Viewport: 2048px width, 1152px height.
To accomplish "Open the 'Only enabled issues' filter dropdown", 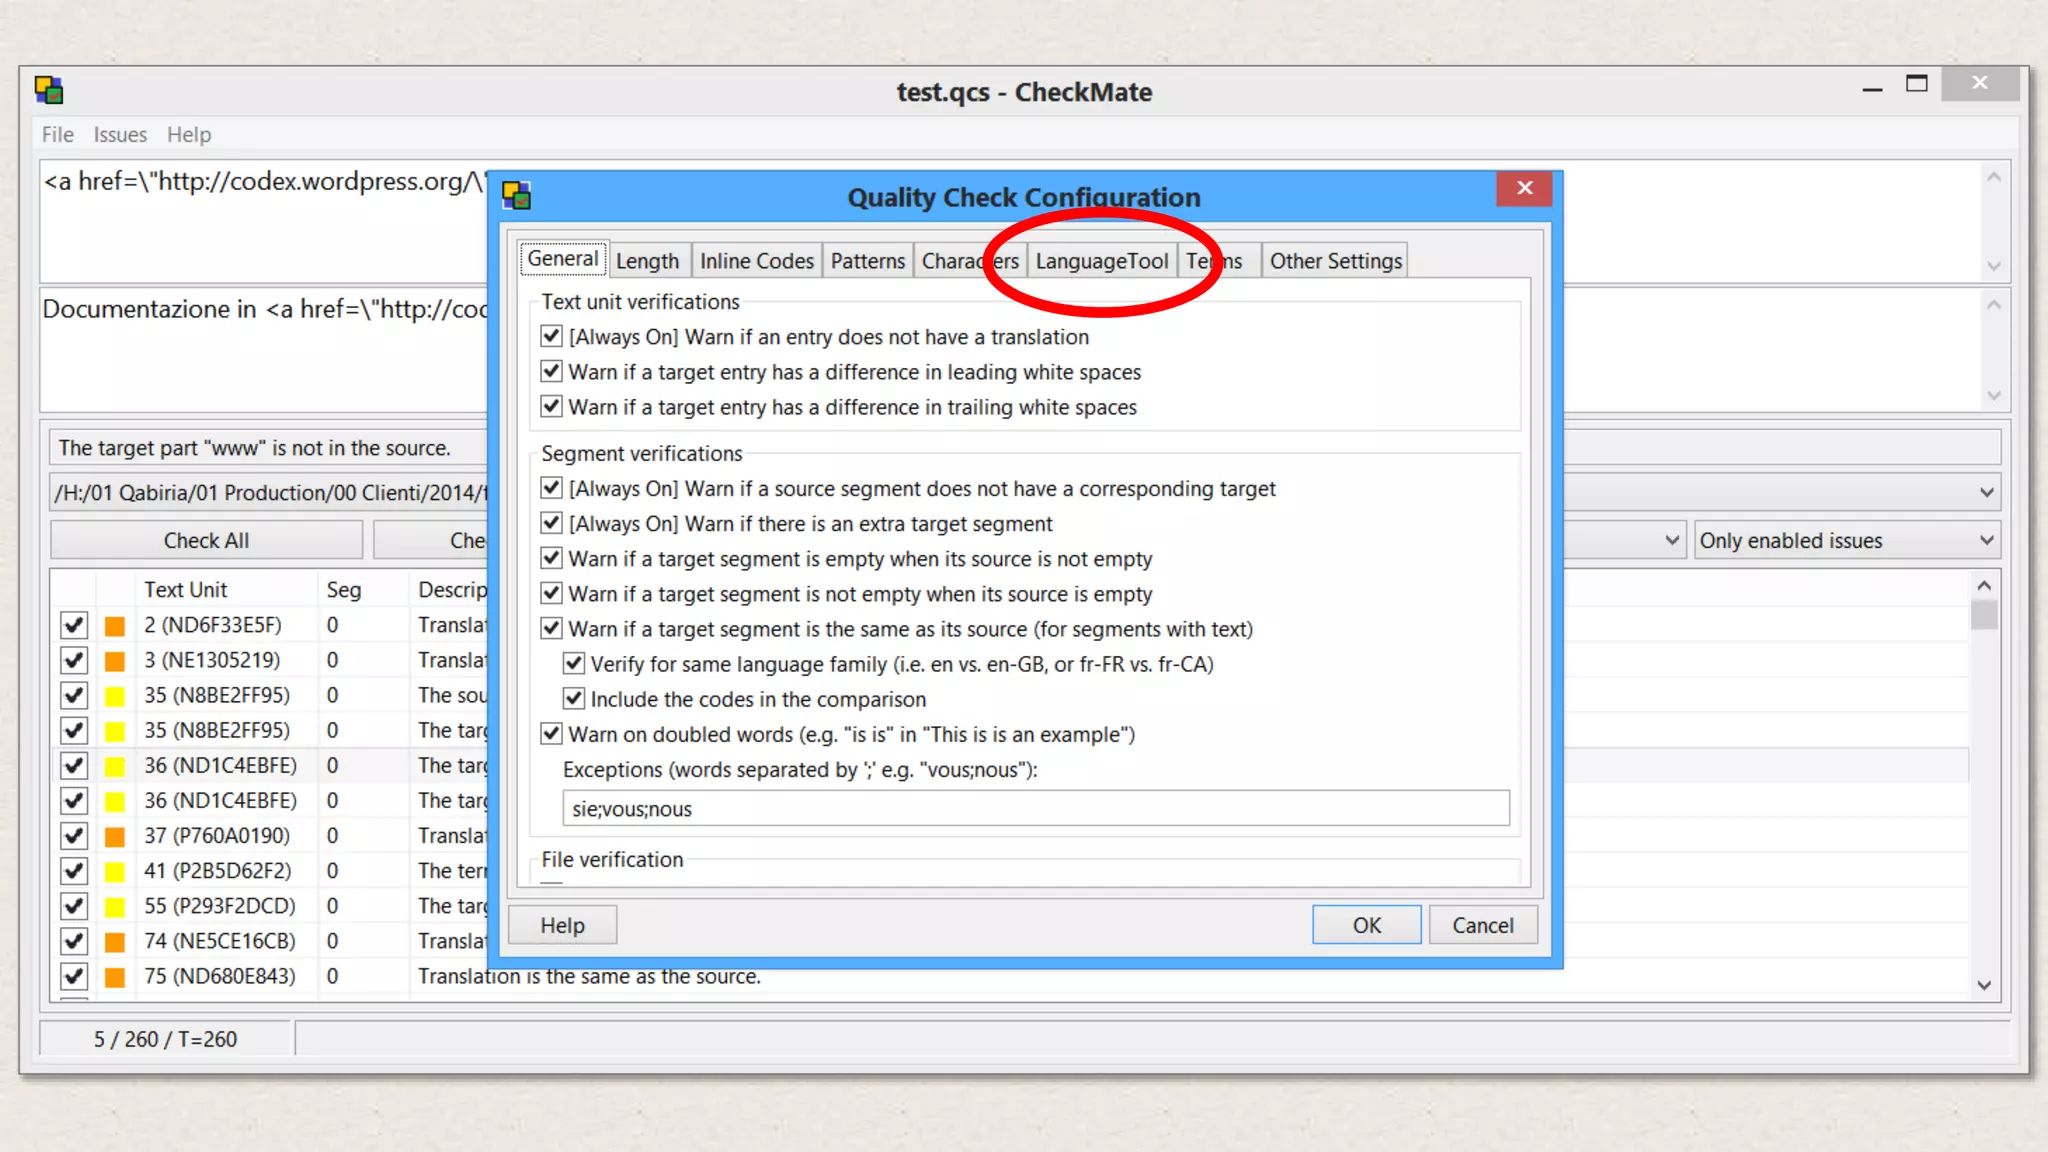I will [1846, 541].
